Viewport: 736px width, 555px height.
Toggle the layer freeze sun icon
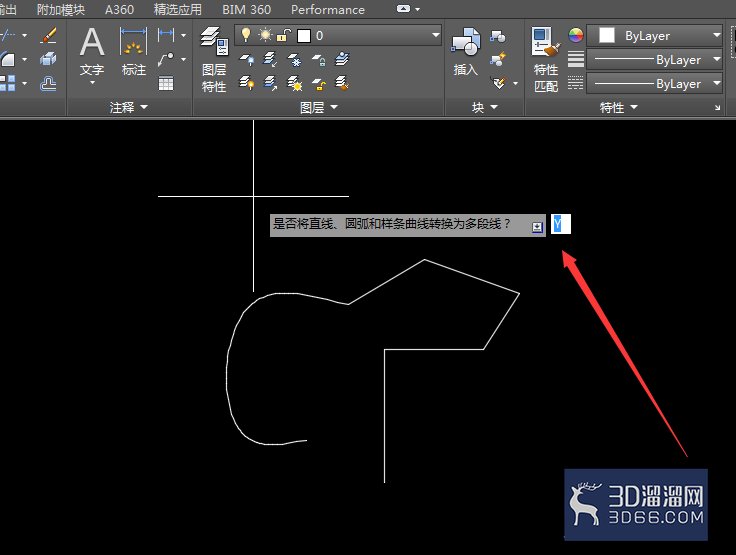coord(265,35)
